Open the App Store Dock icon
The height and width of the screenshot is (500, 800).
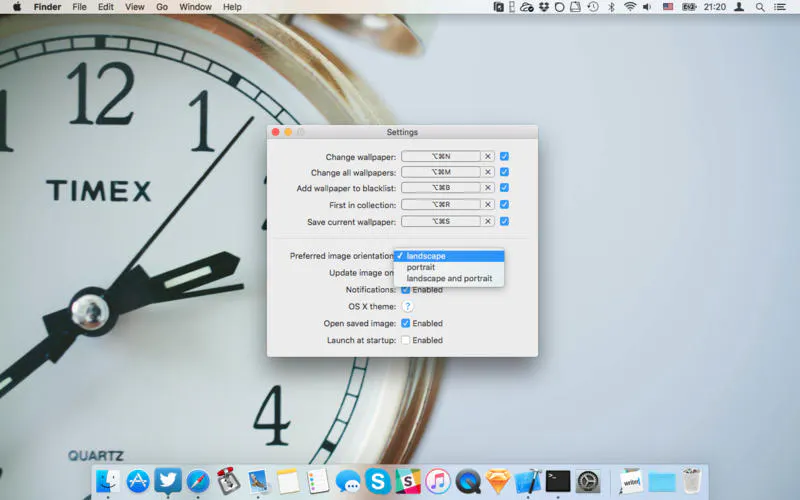tap(138, 481)
